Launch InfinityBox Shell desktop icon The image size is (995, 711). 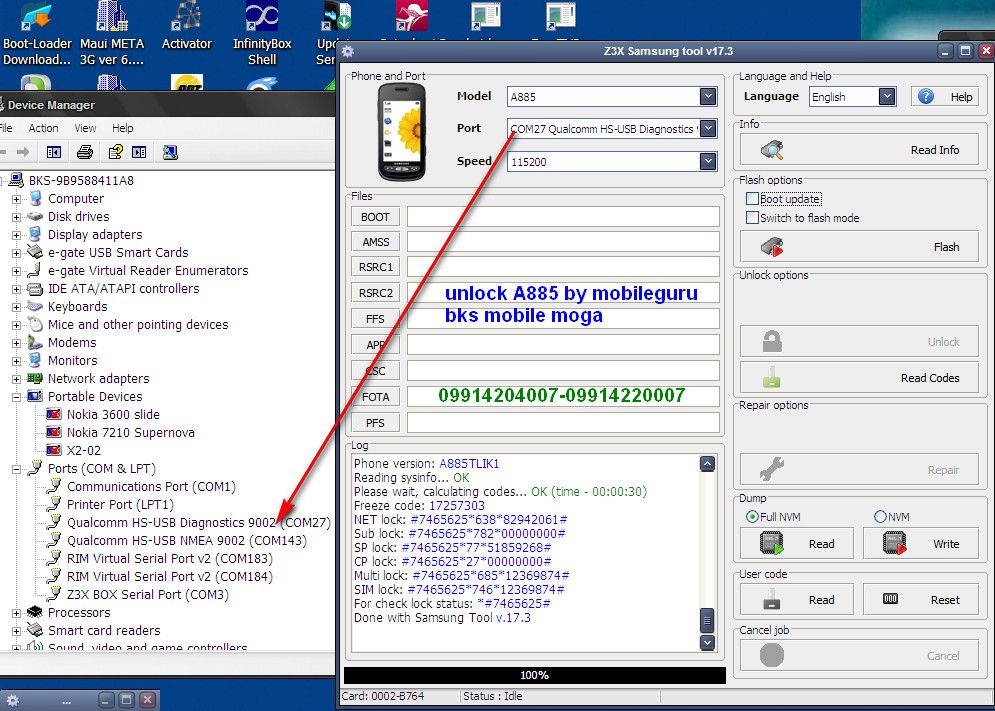tap(261, 33)
